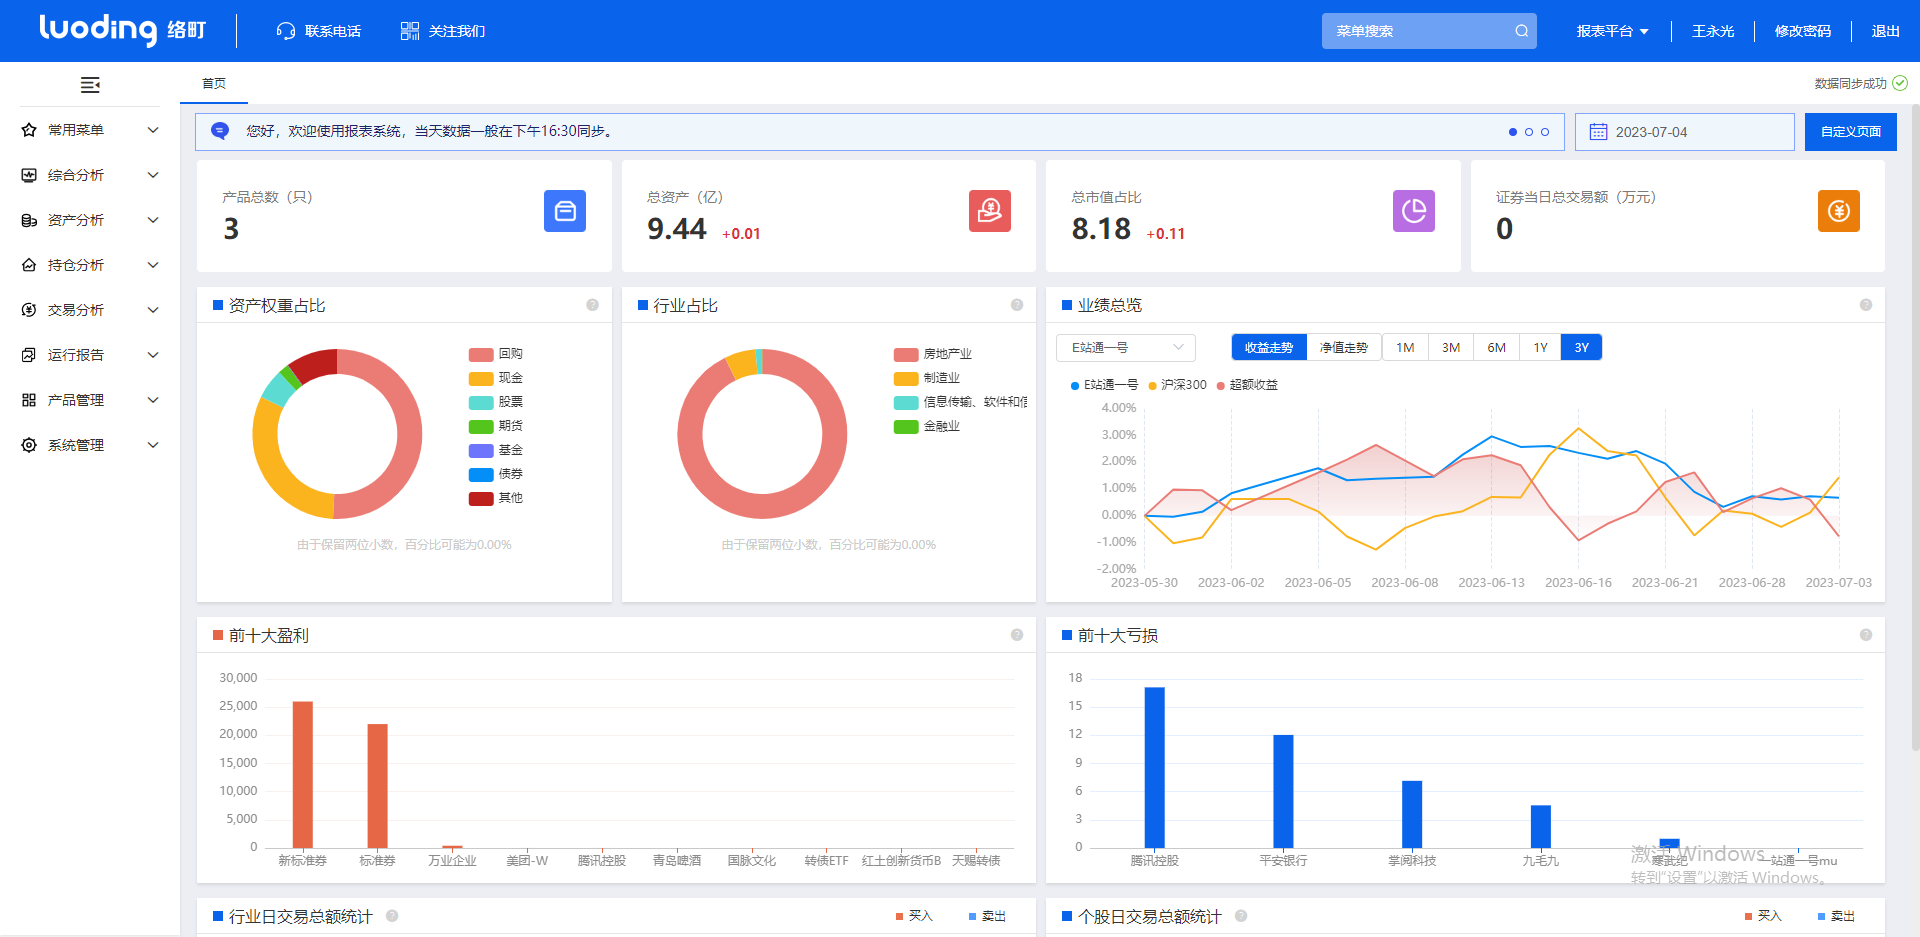Select the 3M time range
Screen dimensions: 1920x937
[1451, 347]
